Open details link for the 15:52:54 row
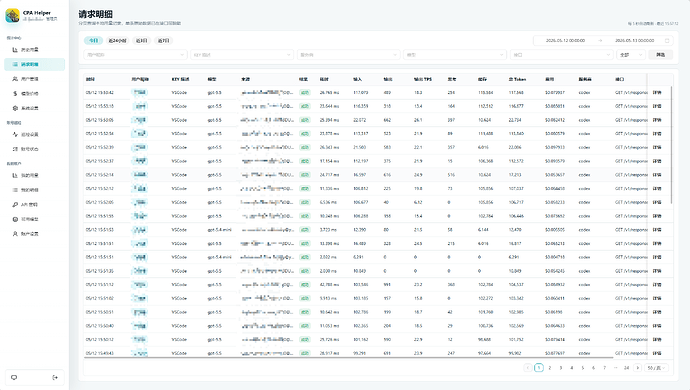690x390 pixels. pyautogui.click(x=657, y=133)
